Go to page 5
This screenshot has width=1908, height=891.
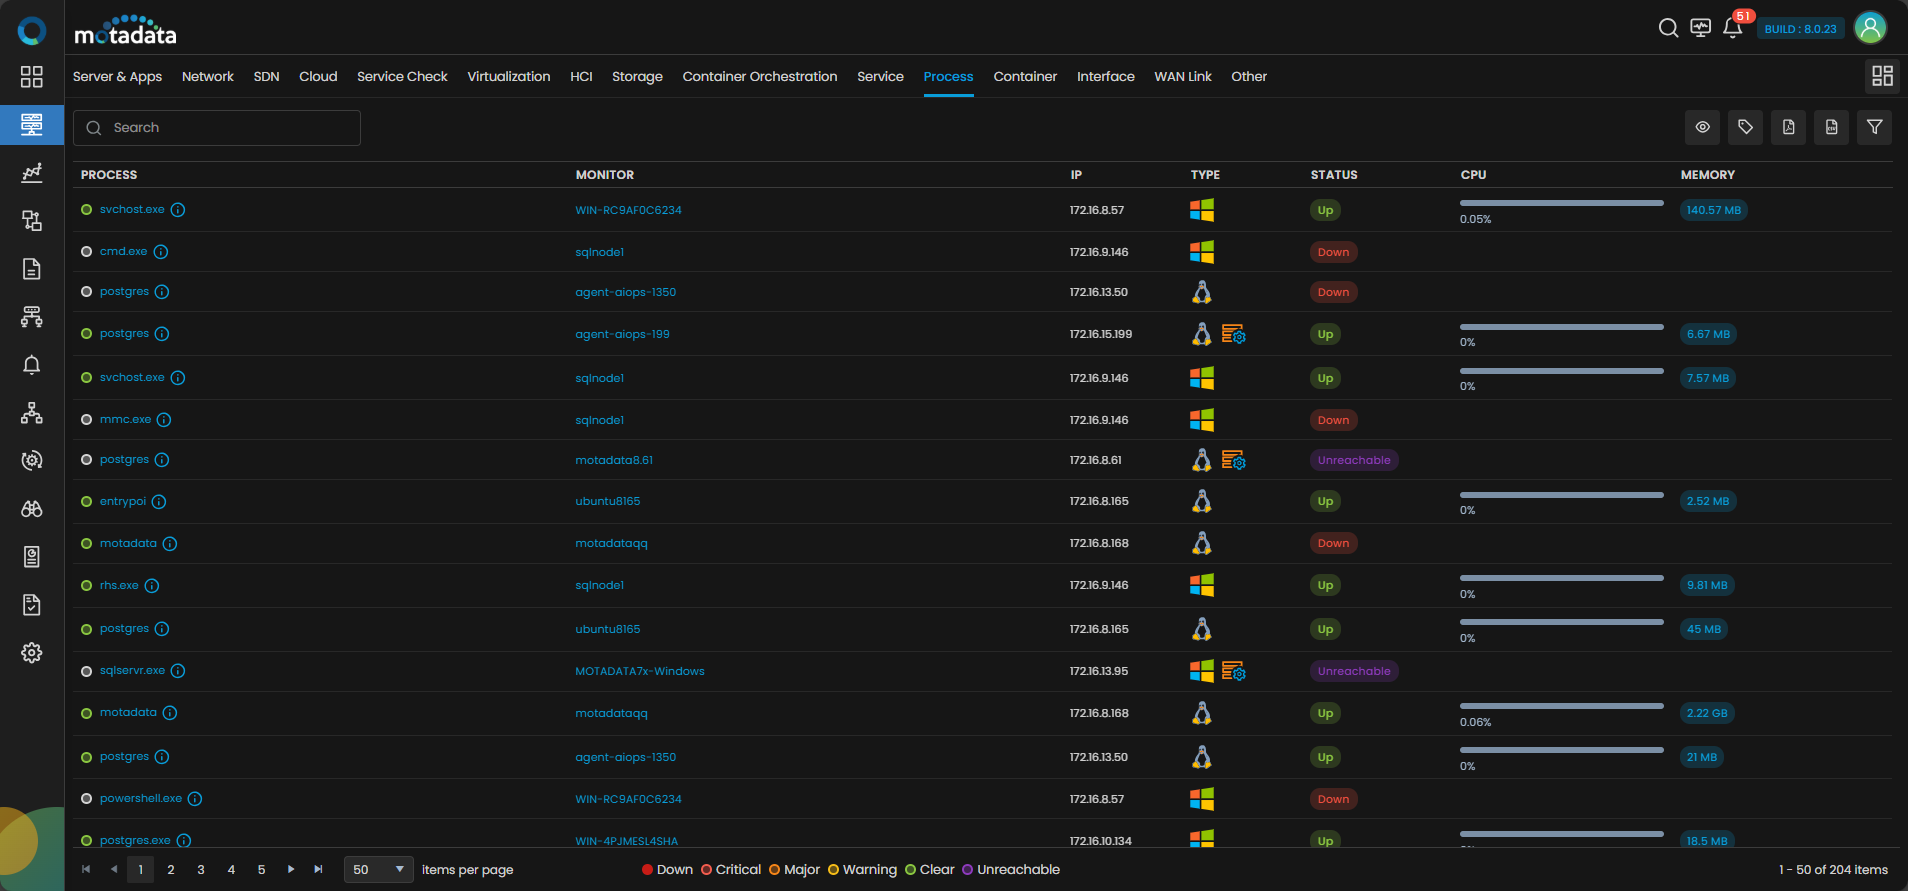click(261, 870)
